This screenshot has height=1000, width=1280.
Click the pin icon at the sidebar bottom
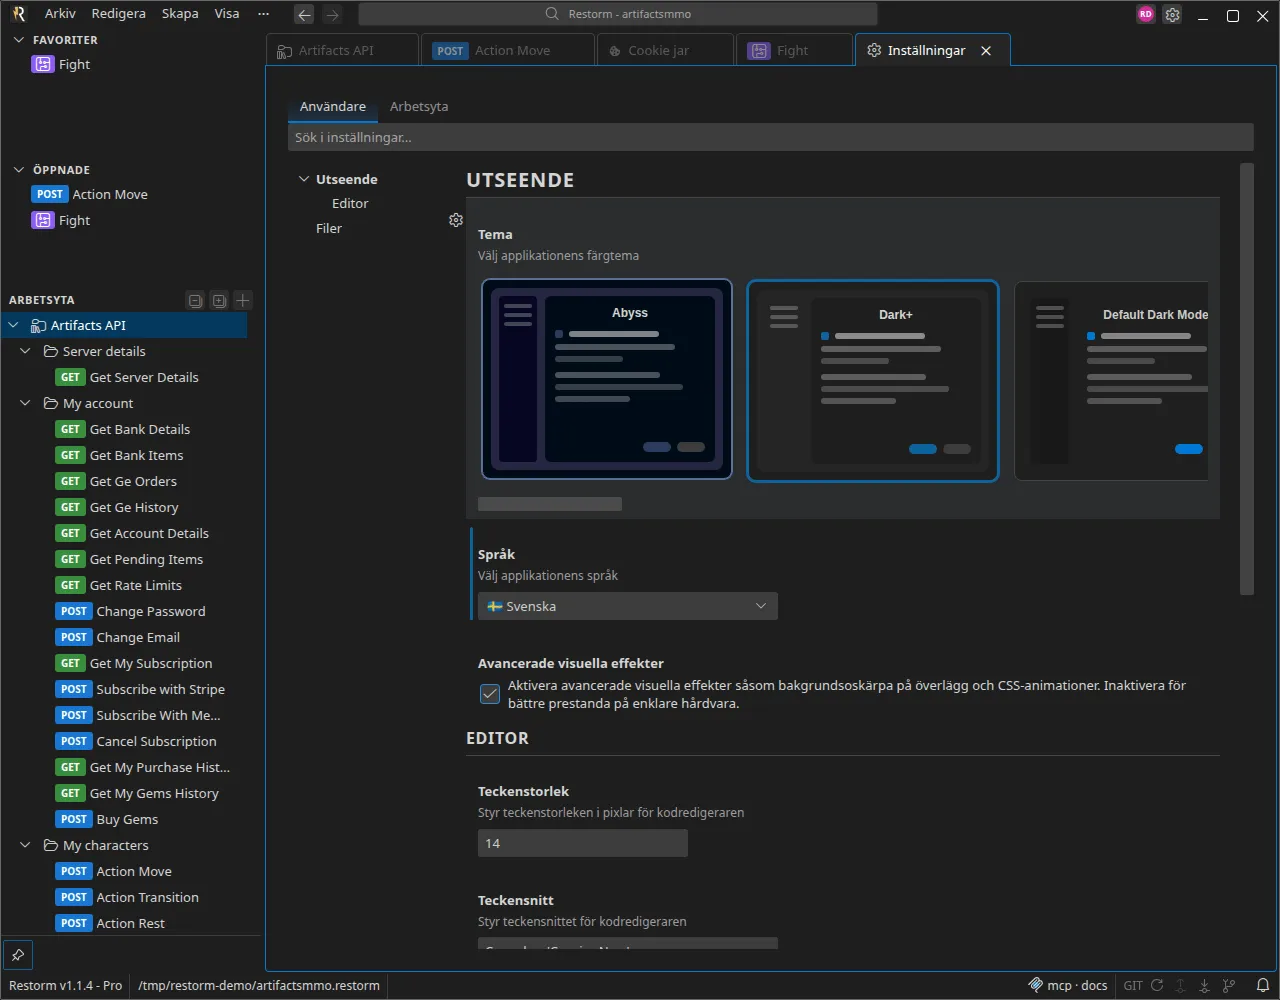tap(18, 954)
